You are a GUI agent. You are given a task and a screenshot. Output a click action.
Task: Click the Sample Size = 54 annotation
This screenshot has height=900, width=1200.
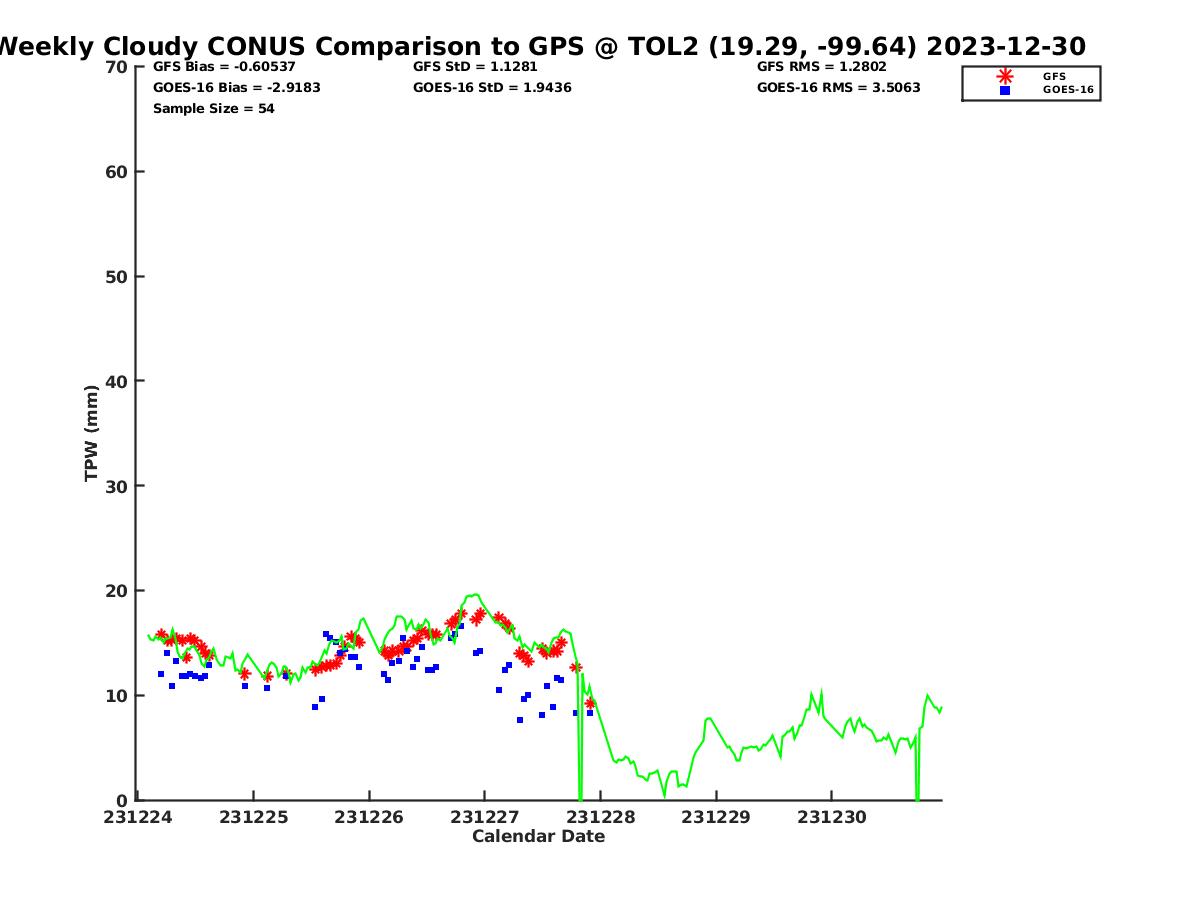(x=213, y=109)
